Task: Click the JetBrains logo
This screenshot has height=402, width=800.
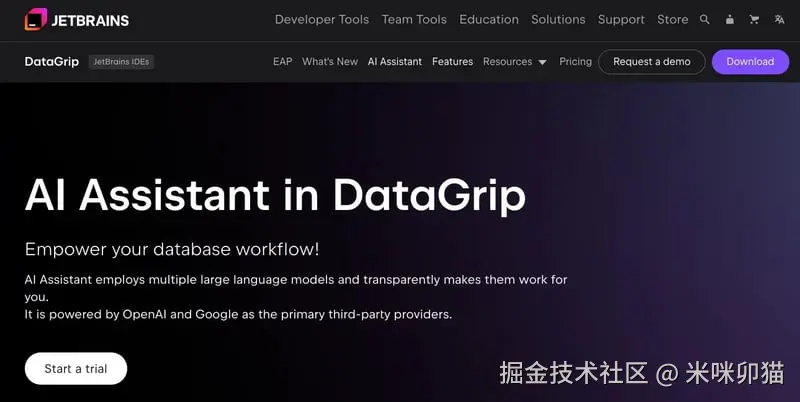Action: [77, 20]
